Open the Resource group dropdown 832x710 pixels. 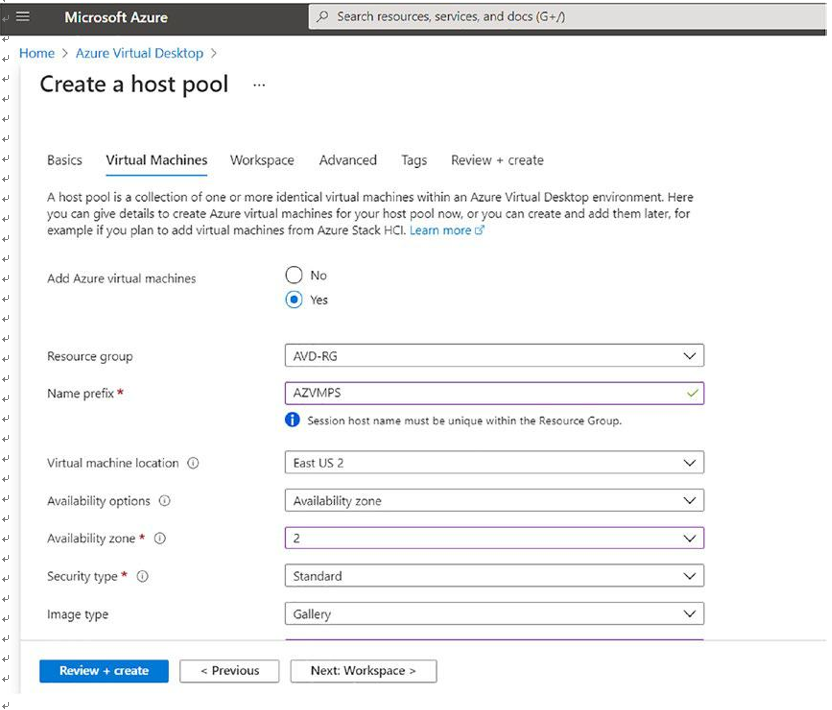[494, 356]
